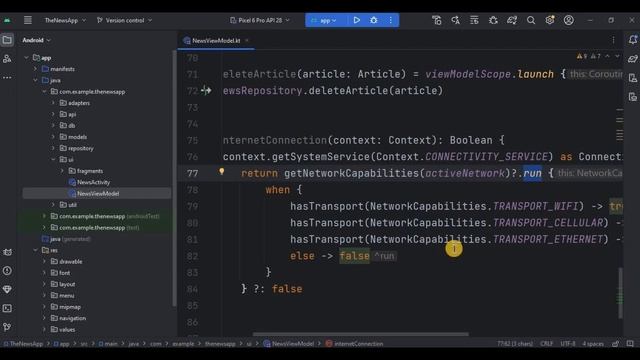The image size is (640, 360).
Task: Collapse the ui package
Action: coord(53,160)
